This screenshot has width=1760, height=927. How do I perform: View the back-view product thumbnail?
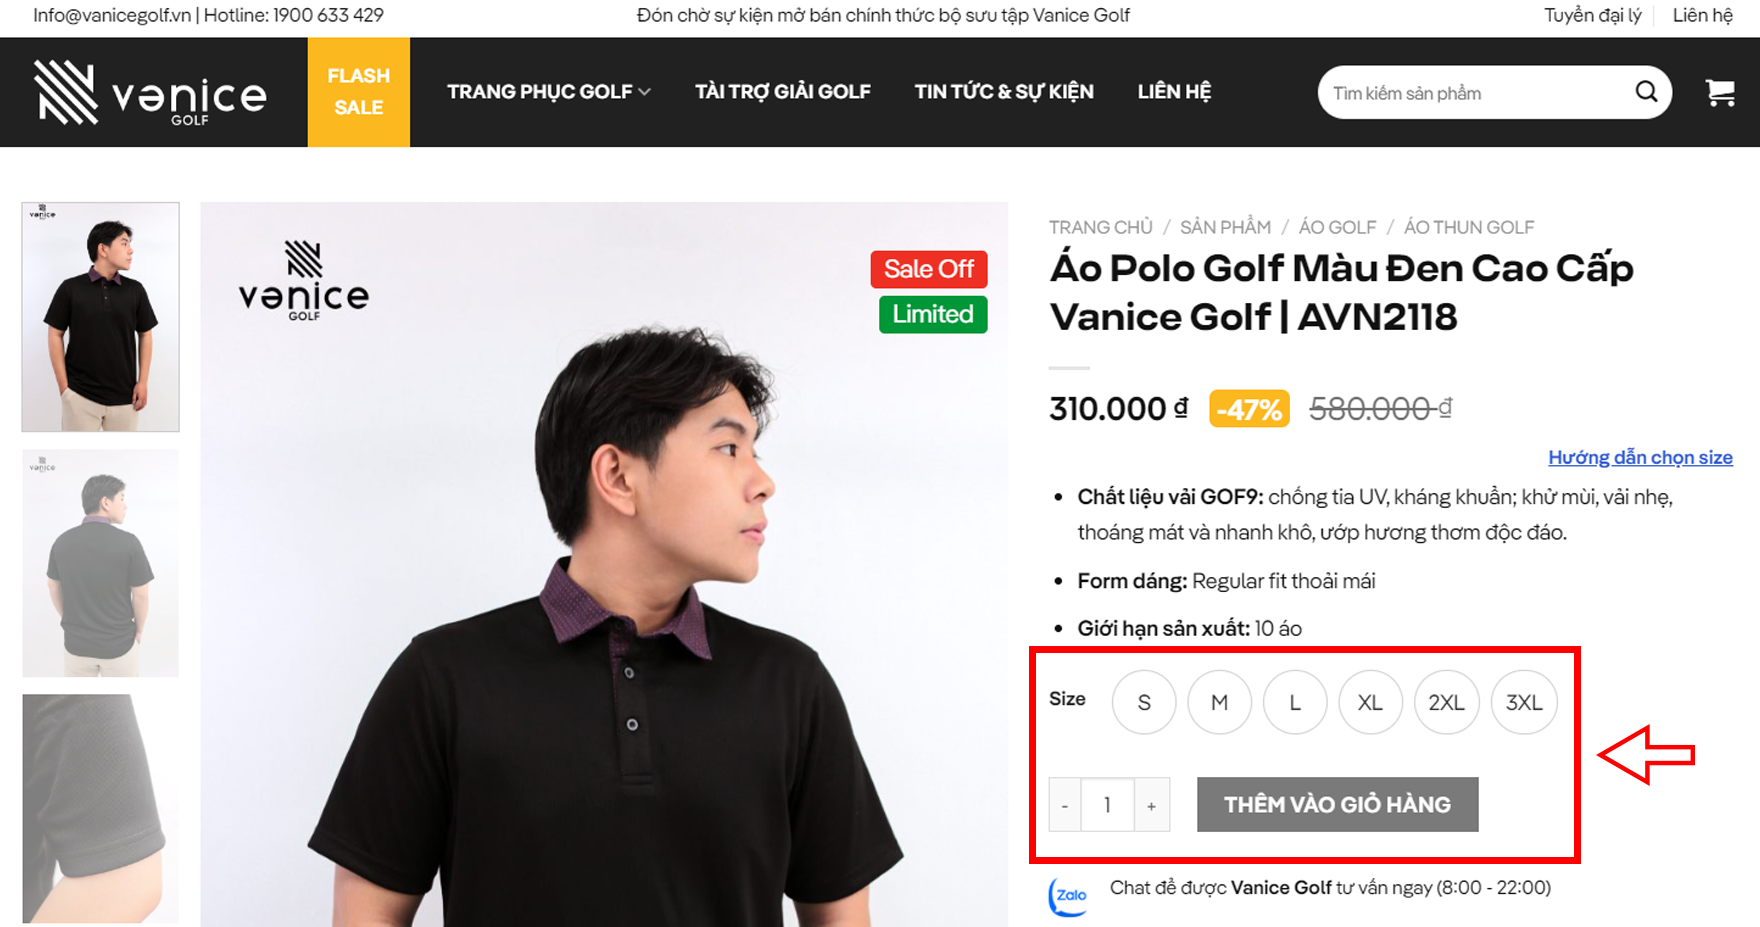100,563
